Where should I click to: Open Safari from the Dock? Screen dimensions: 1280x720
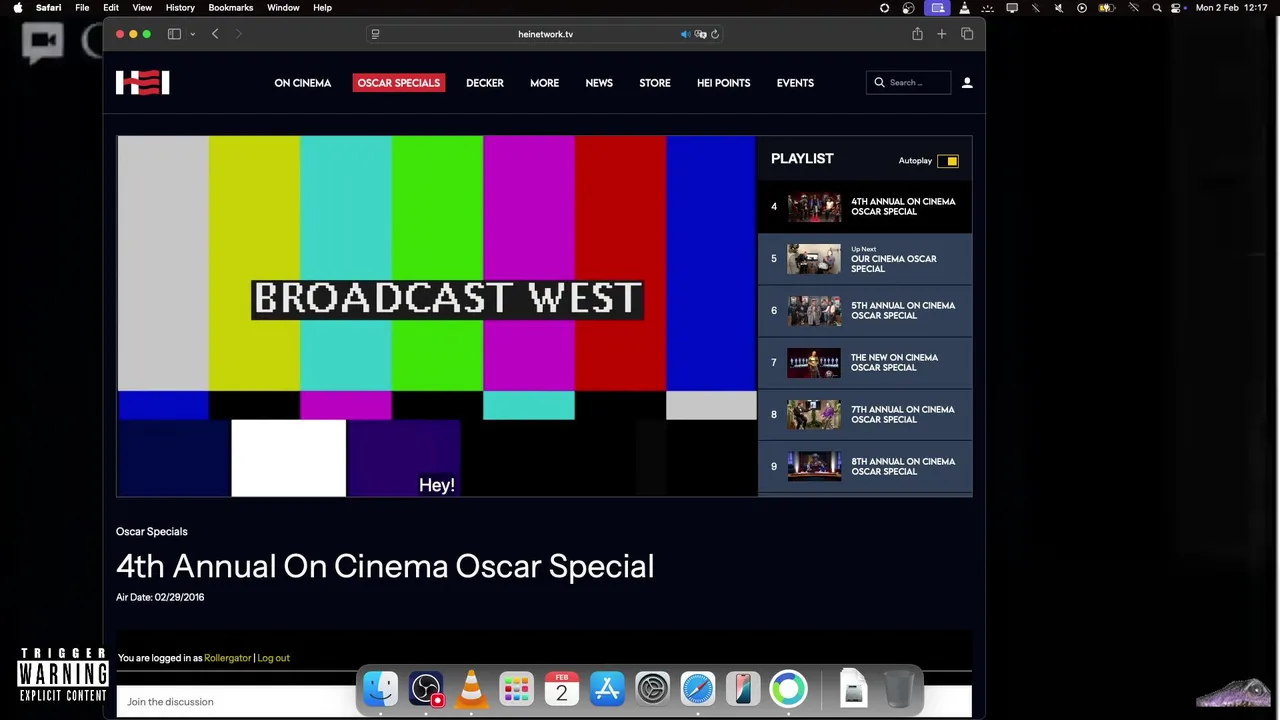pyautogui.click(x=698, y=689)
